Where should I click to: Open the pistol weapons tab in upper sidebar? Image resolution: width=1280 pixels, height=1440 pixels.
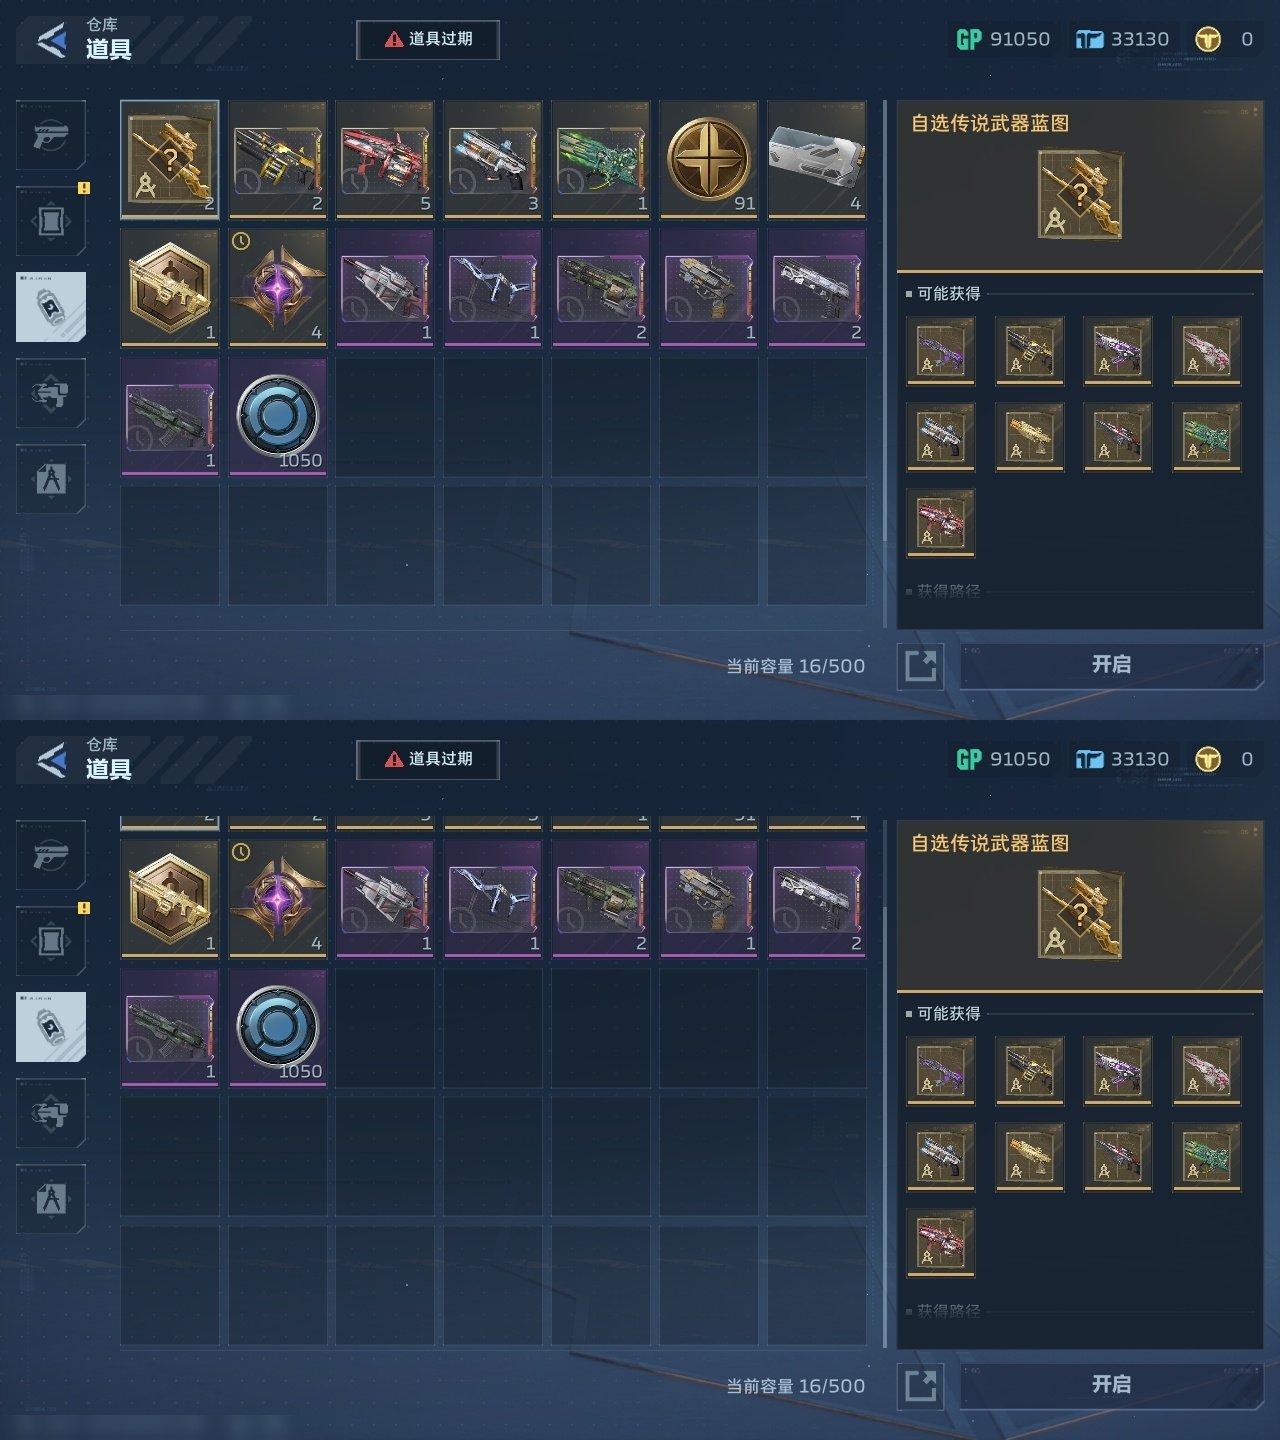(51, 135)
